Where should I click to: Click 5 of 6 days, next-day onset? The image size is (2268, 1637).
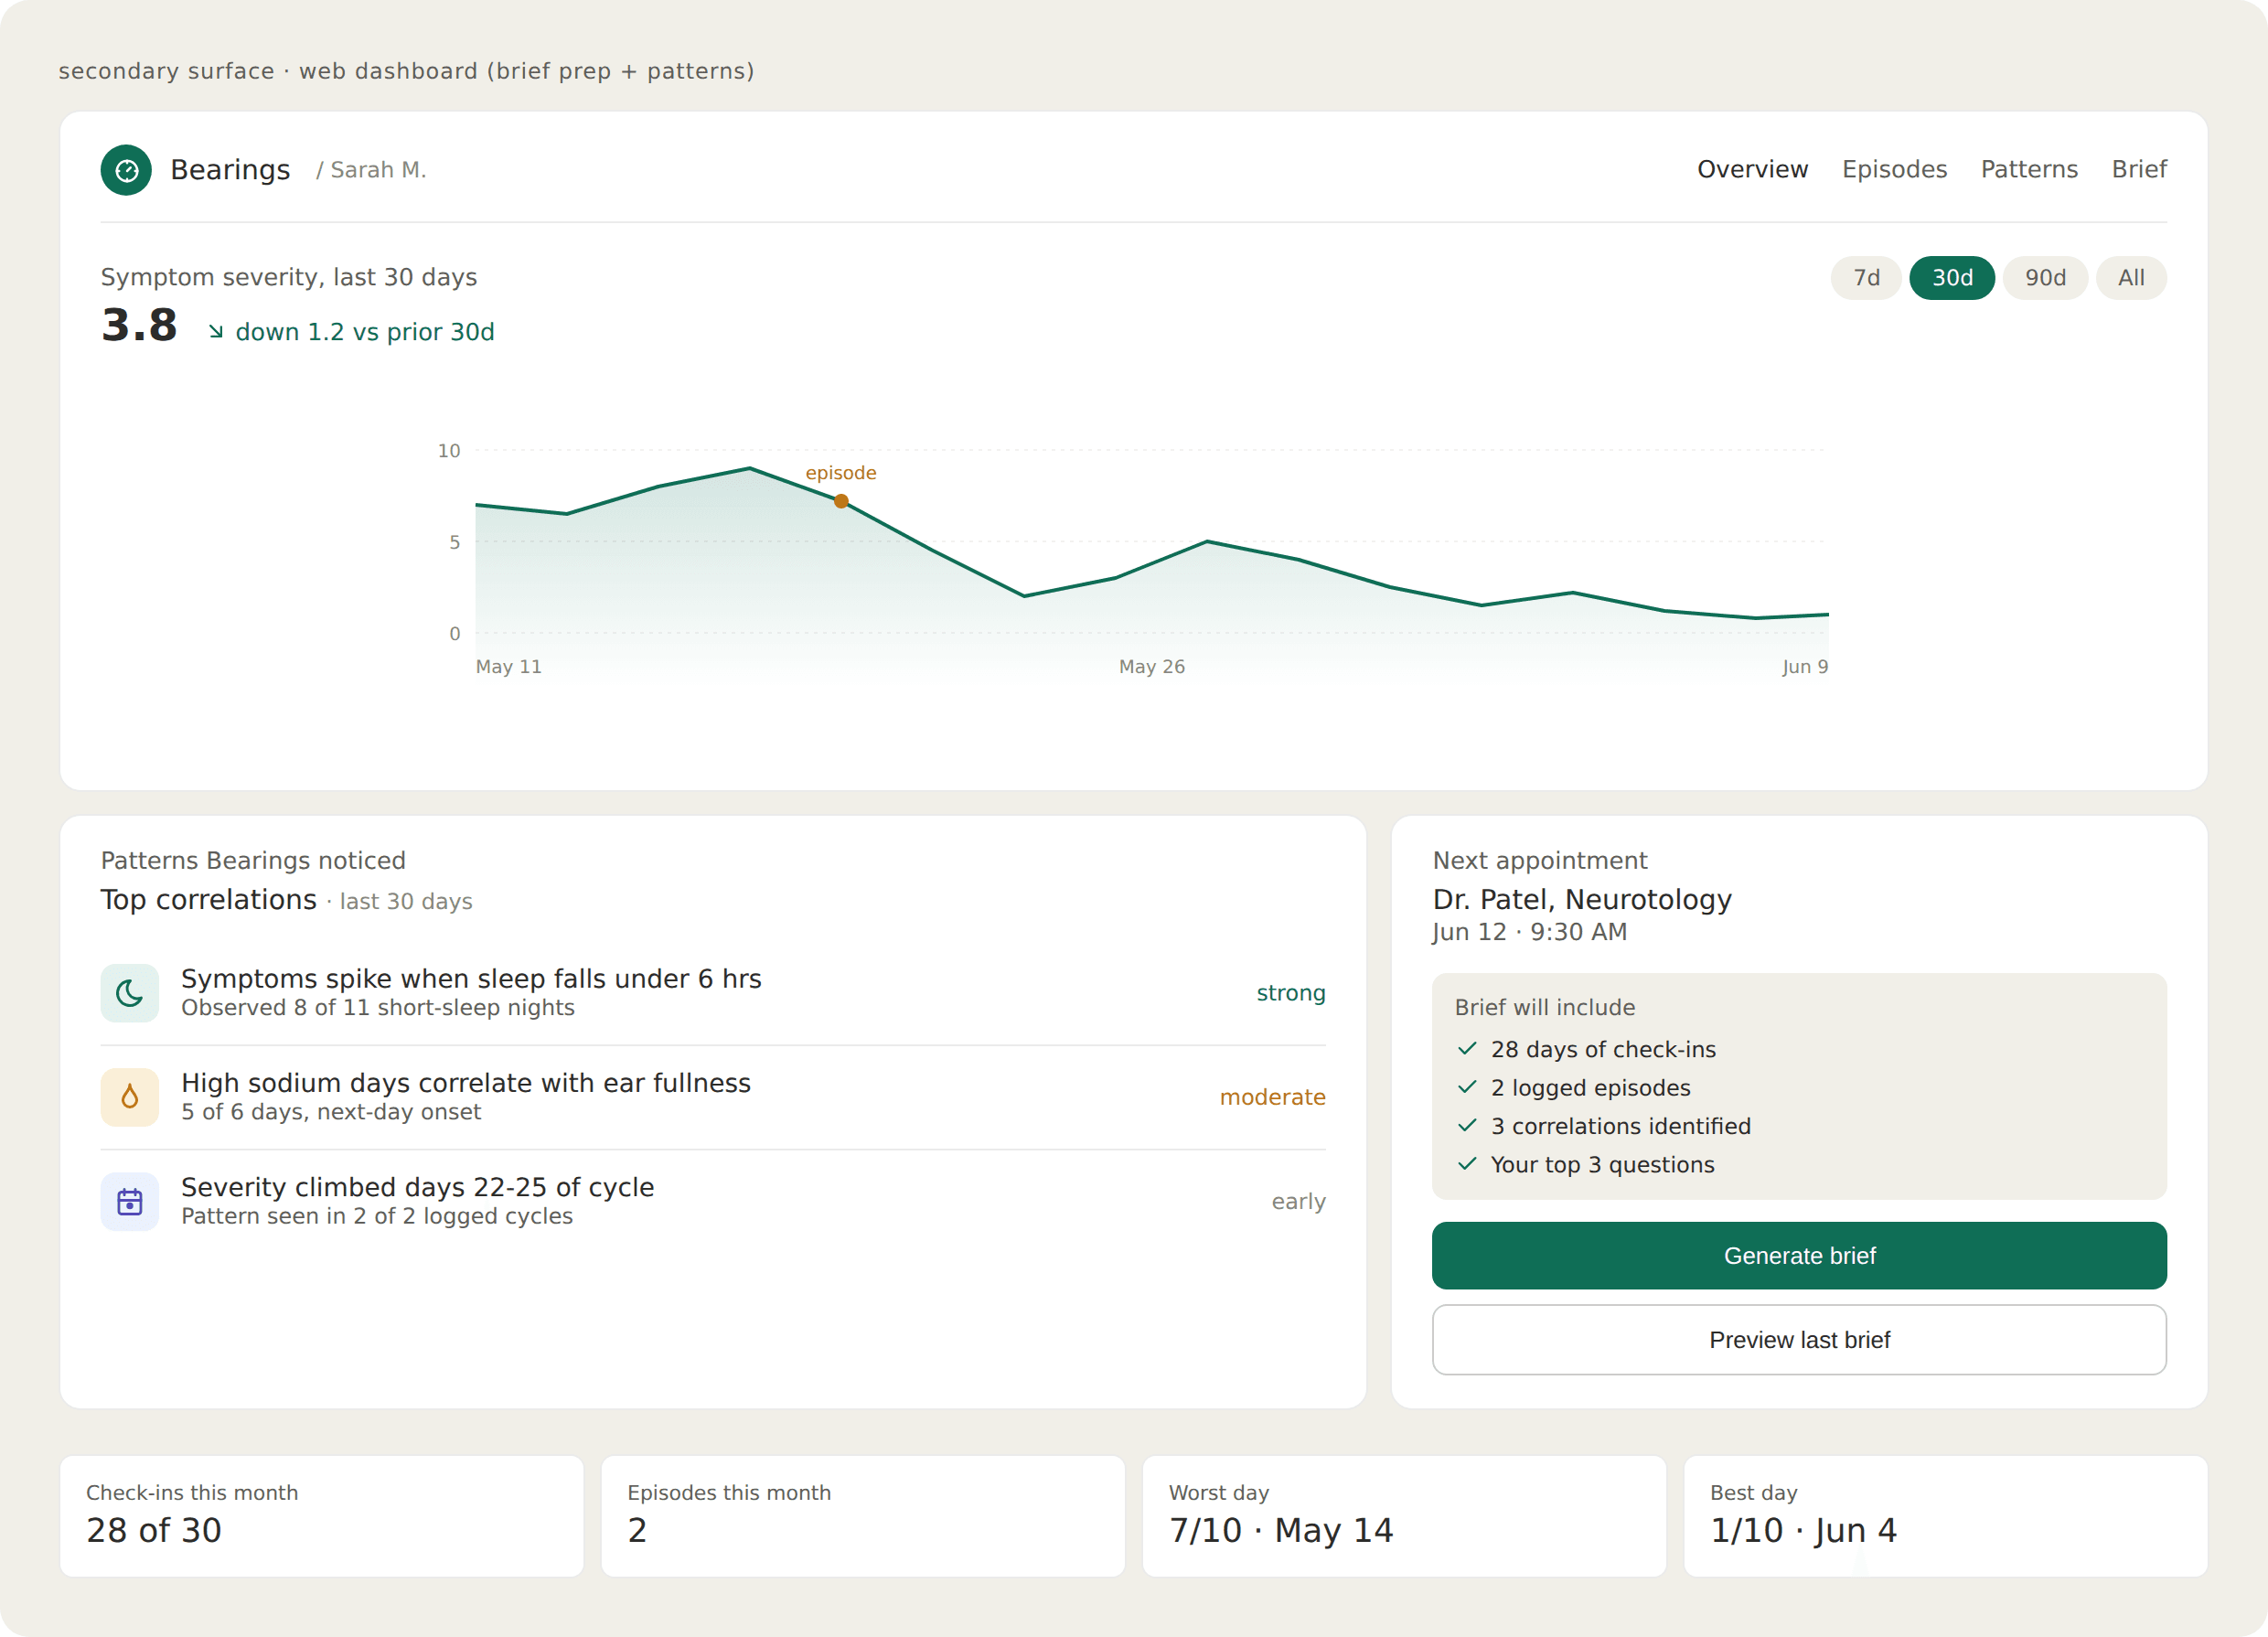pos(331,1112)
